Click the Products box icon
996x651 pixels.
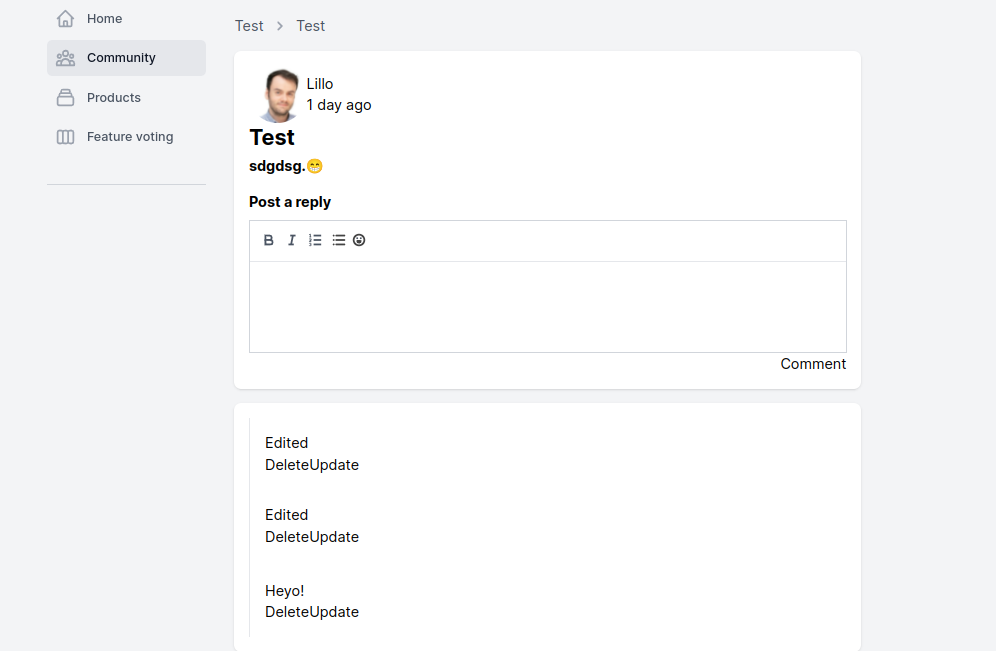point(66,98)
